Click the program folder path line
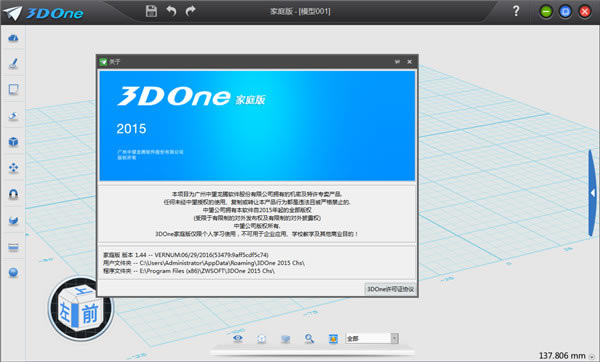 [x=189, y=271]
